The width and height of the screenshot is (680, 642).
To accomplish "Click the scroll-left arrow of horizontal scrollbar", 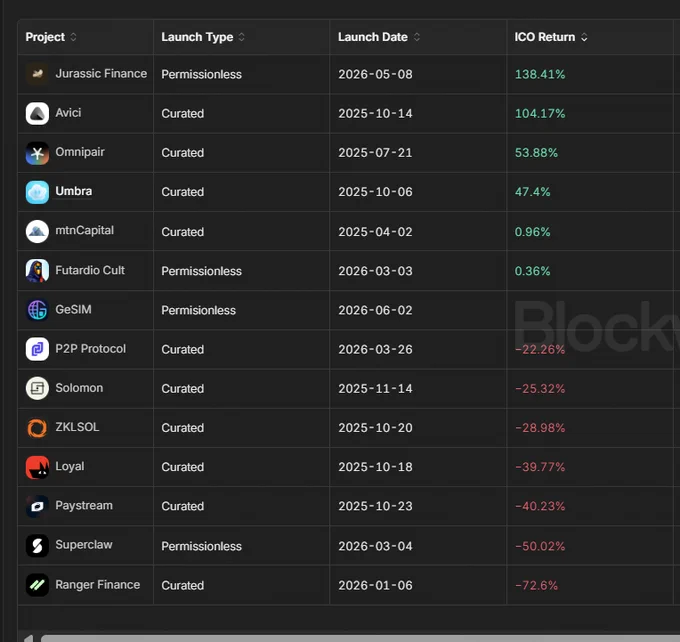I will pyautogui.click(x=29, y=639).
